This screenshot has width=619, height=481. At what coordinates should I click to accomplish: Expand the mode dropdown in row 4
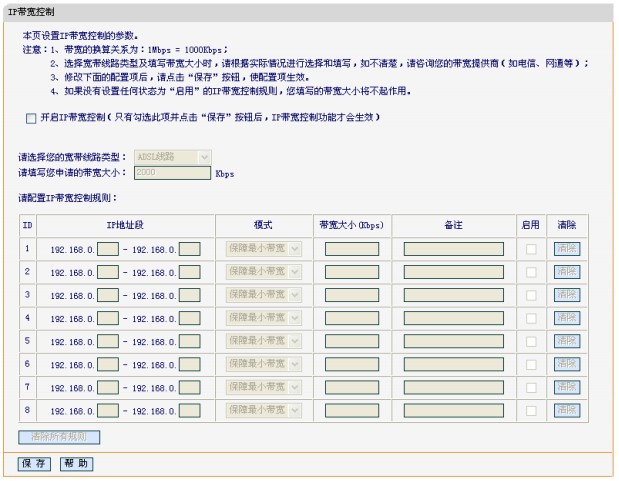(x=264, y=318)
